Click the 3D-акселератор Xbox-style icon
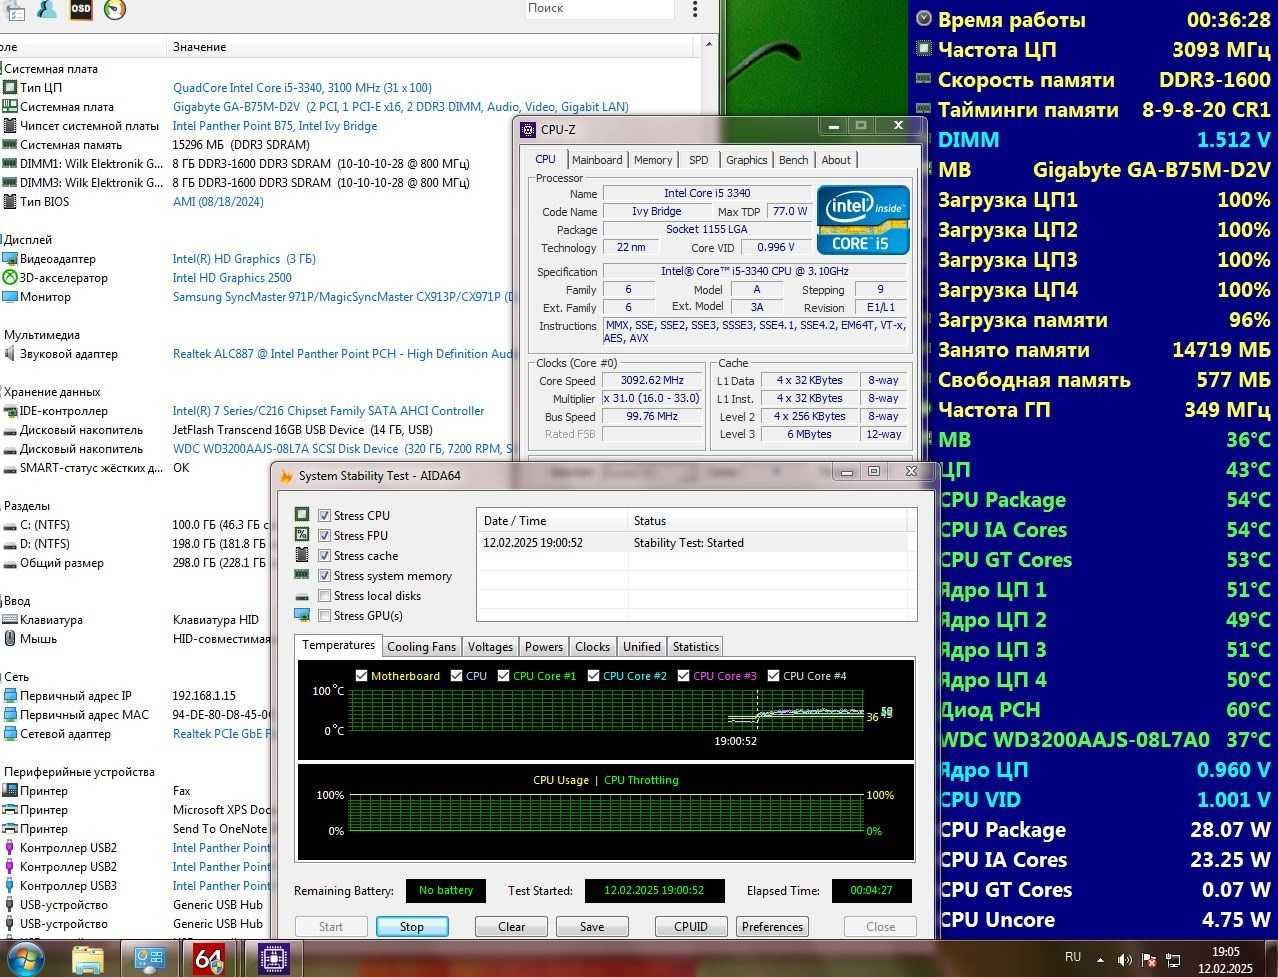 pyautogui.click(x=10, y=278)
